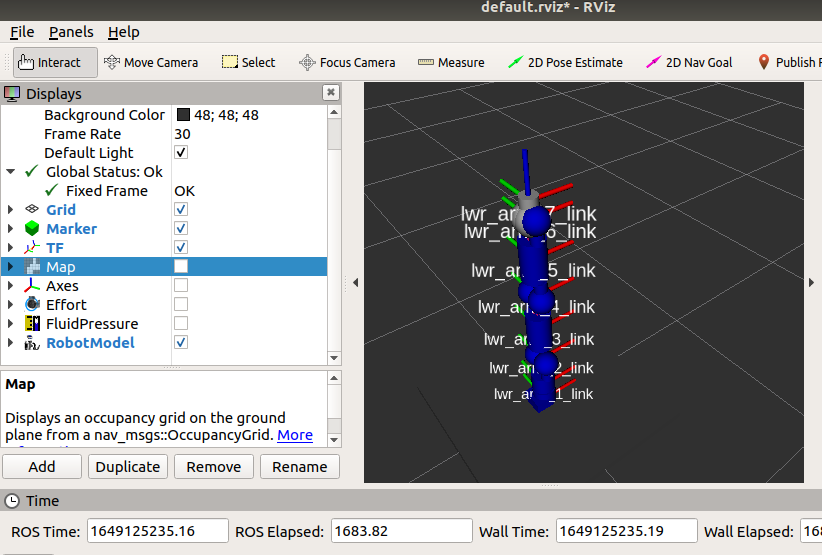Click the TF frames icon
This screenshot has width=822, height=555.
(x=32, y=247)
